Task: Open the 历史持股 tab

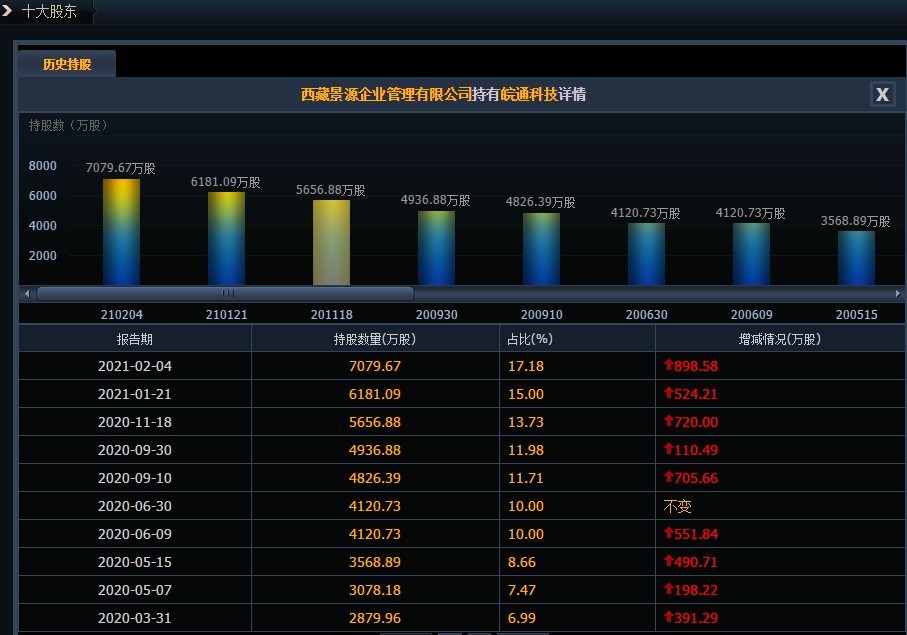Action: click(67, 64)
